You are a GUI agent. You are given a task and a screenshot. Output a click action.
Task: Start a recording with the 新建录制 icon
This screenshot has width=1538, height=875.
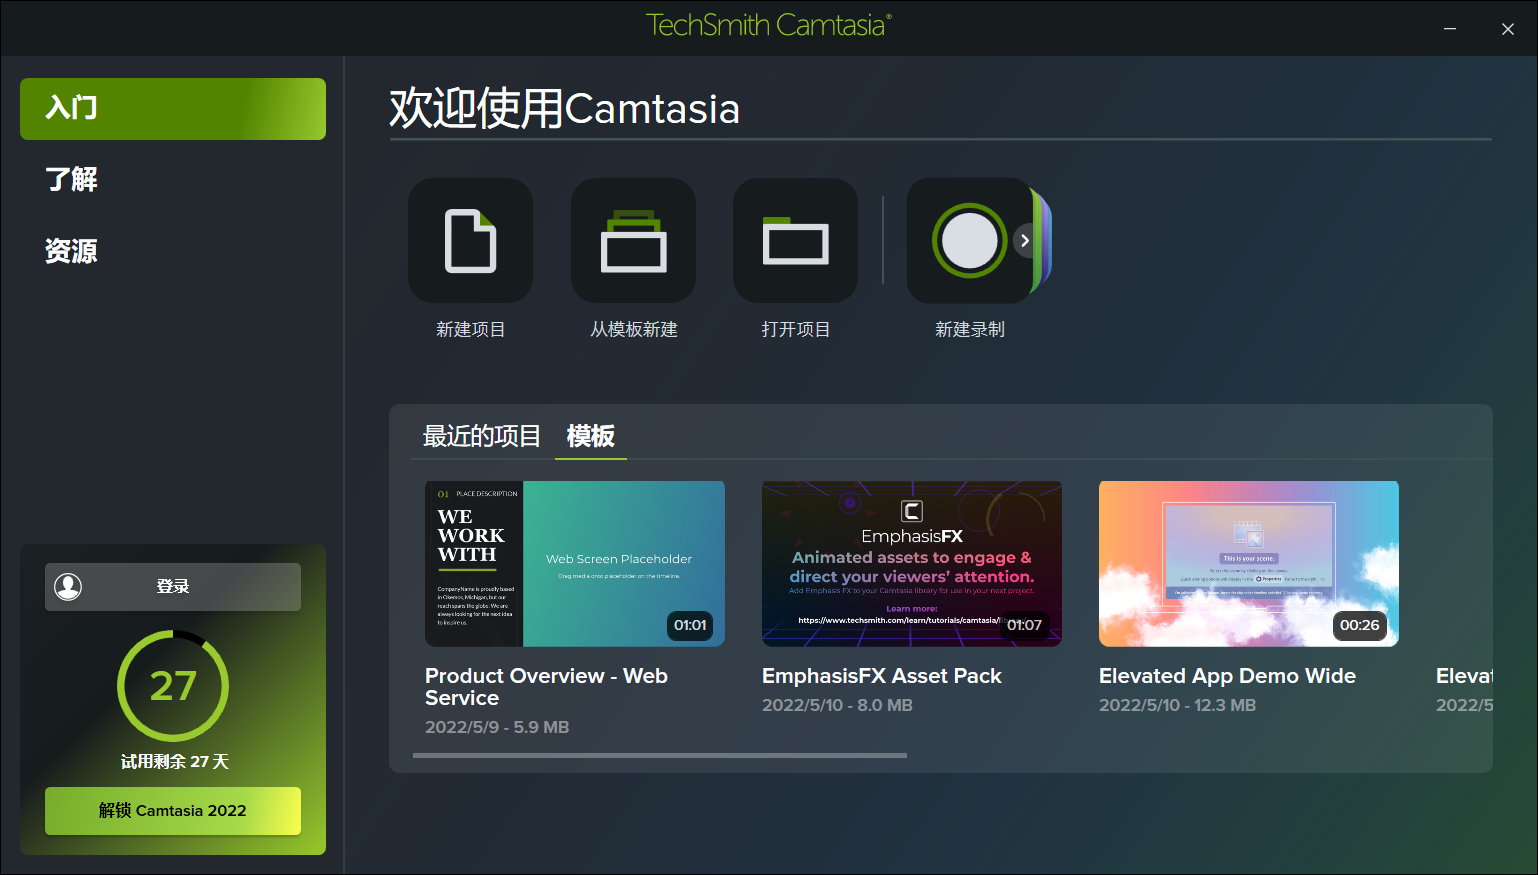coord(968,240)
